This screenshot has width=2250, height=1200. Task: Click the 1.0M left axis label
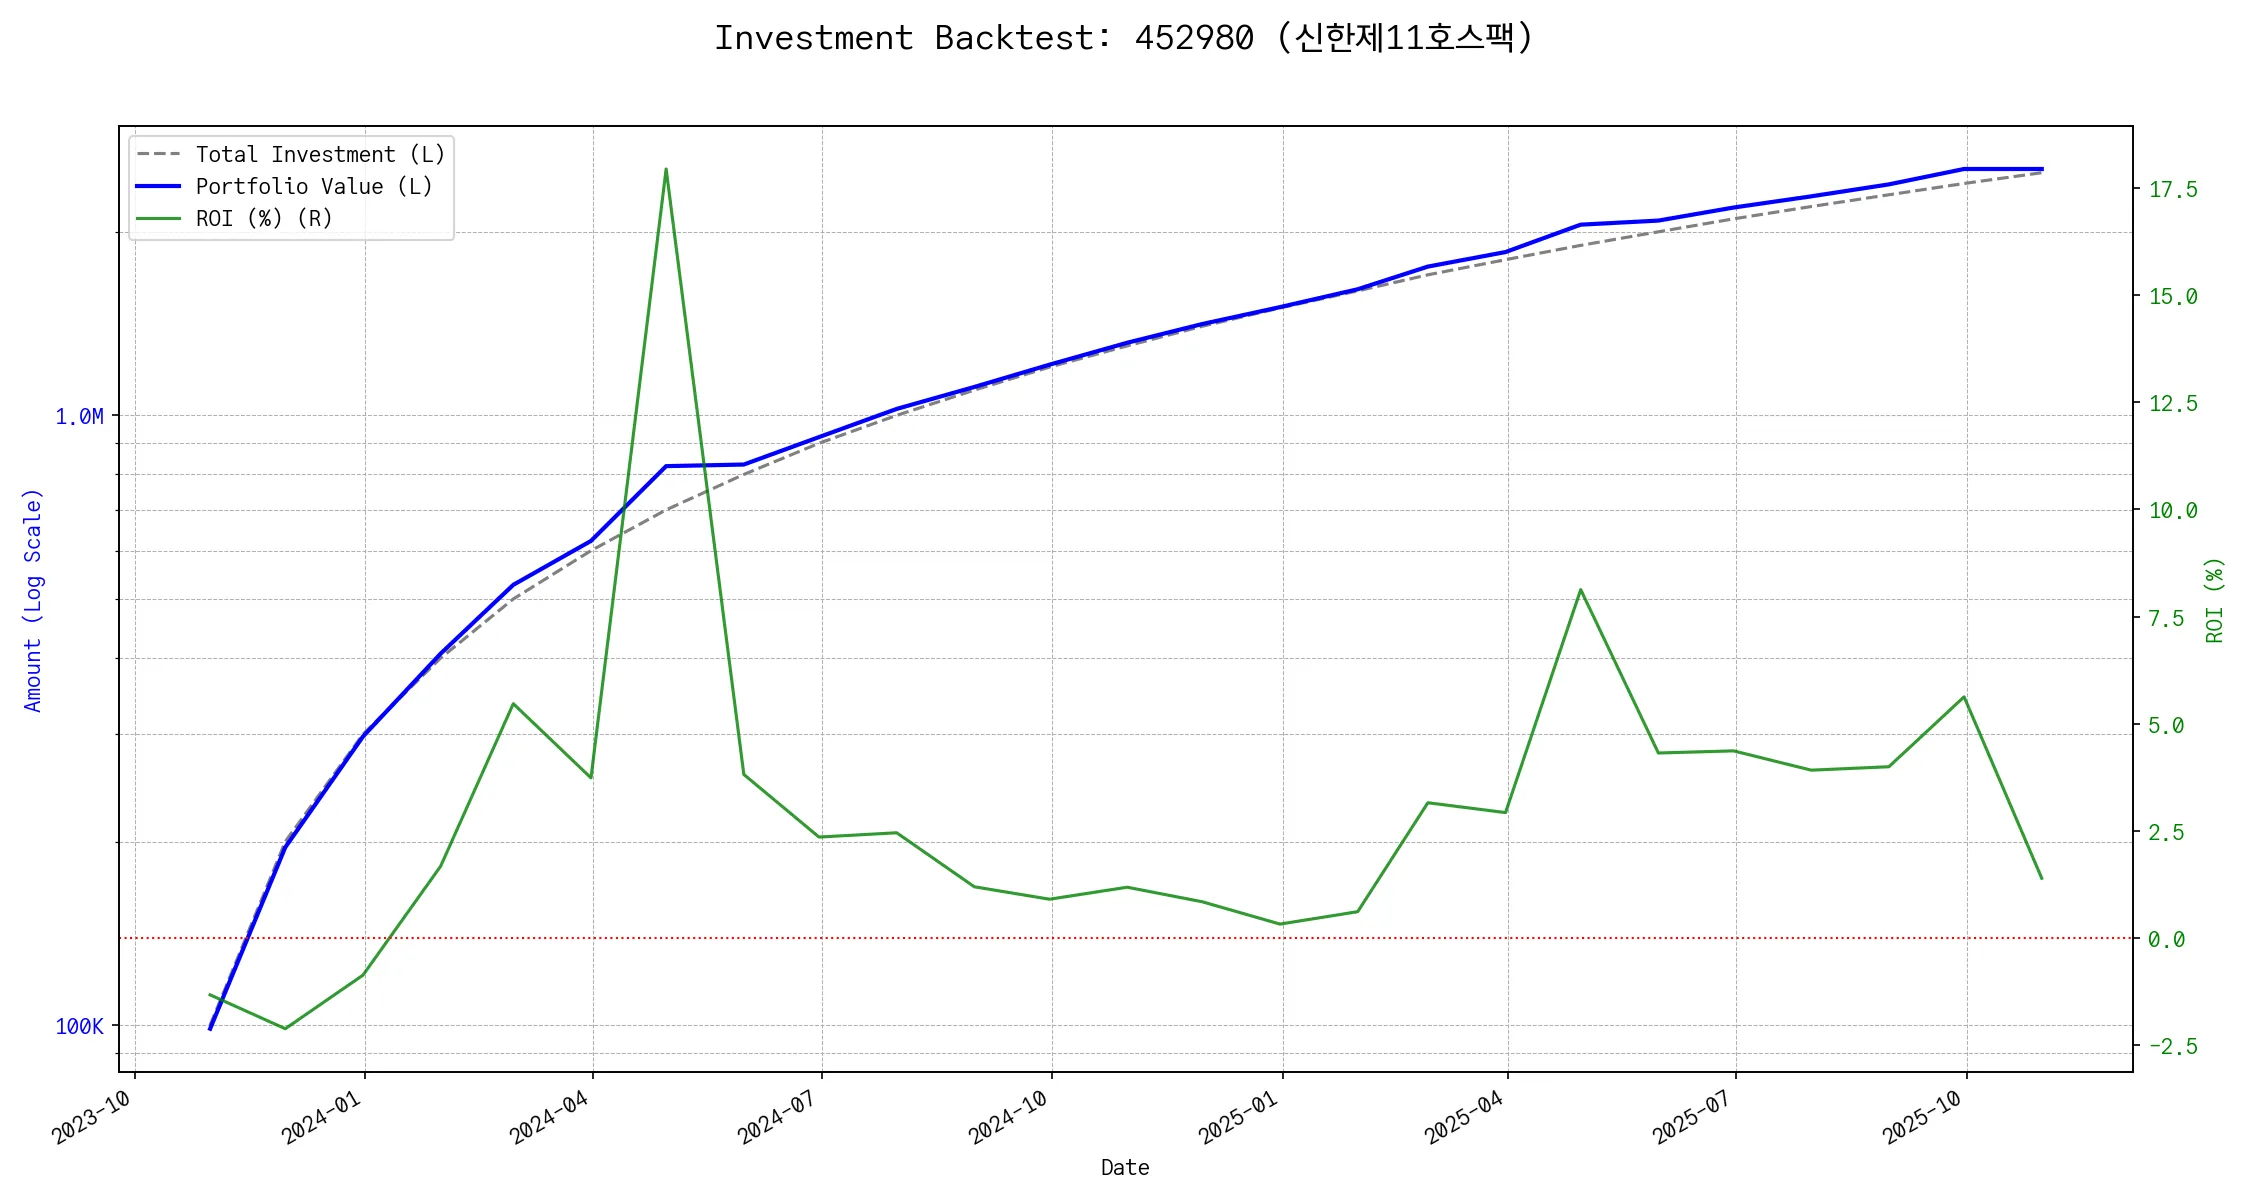click(79, 417)
